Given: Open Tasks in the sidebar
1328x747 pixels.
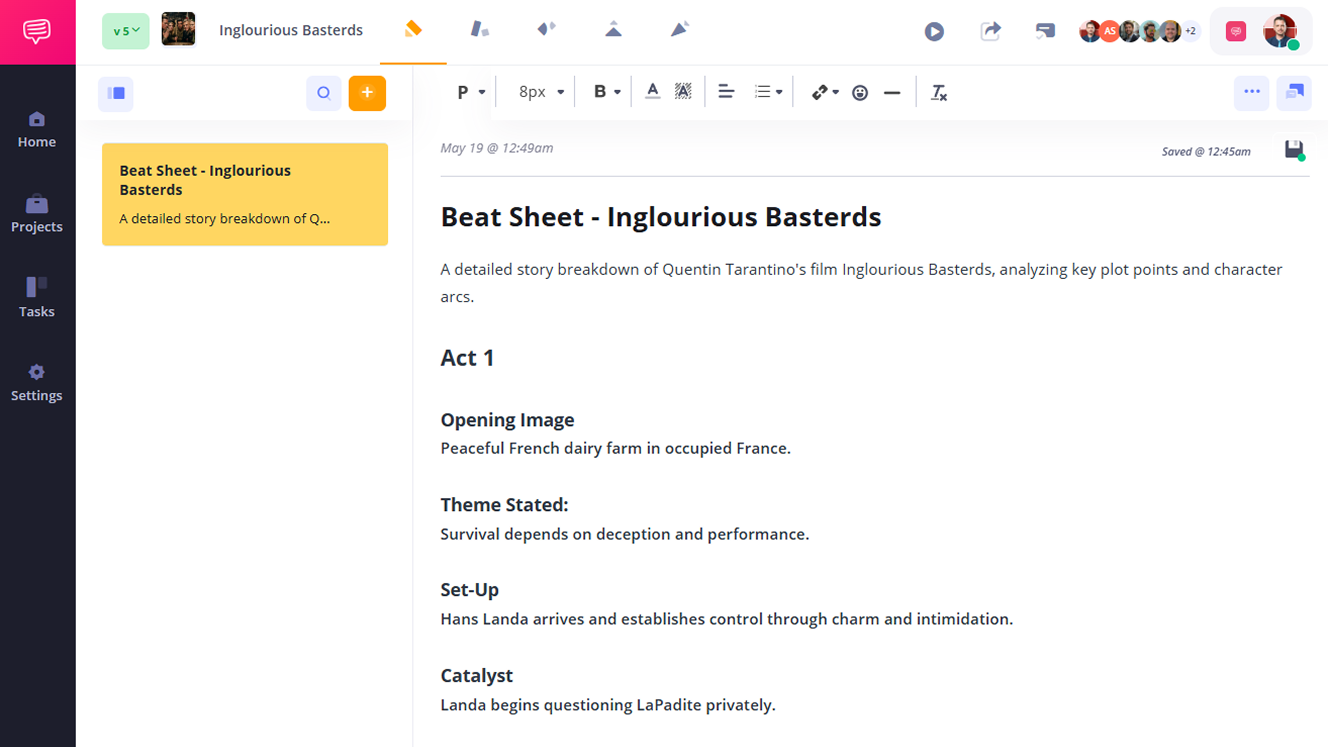Looking at the screenshot, I should [x=37, y=298].
